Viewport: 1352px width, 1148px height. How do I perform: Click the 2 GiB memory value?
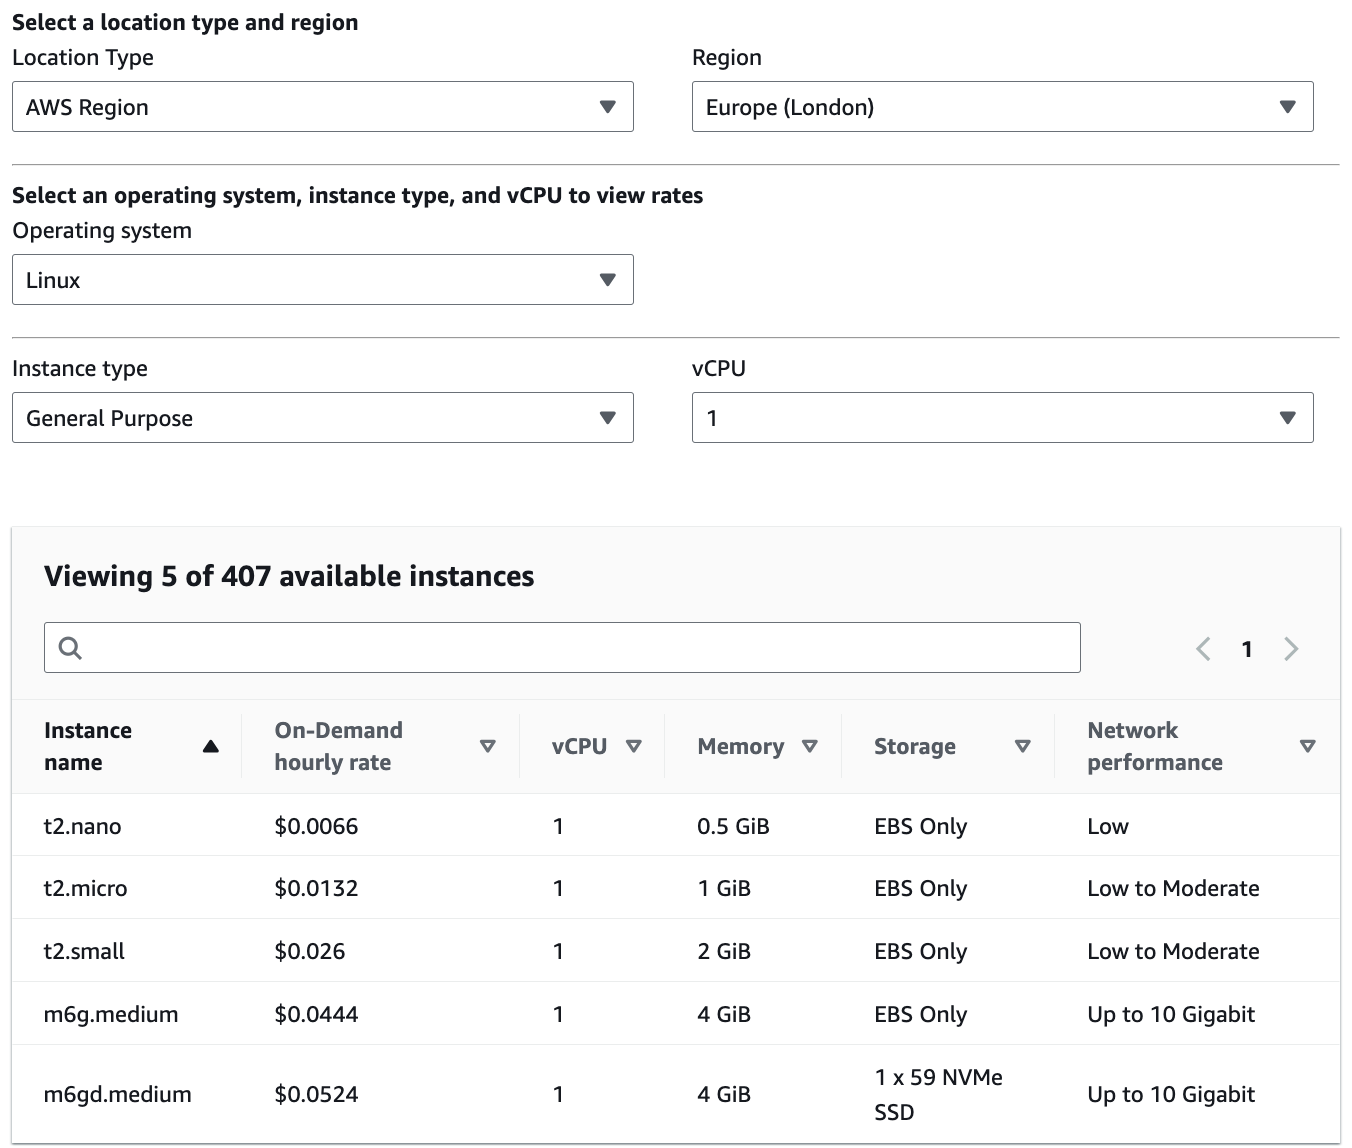pyautogui.click(x=724, y=951)
